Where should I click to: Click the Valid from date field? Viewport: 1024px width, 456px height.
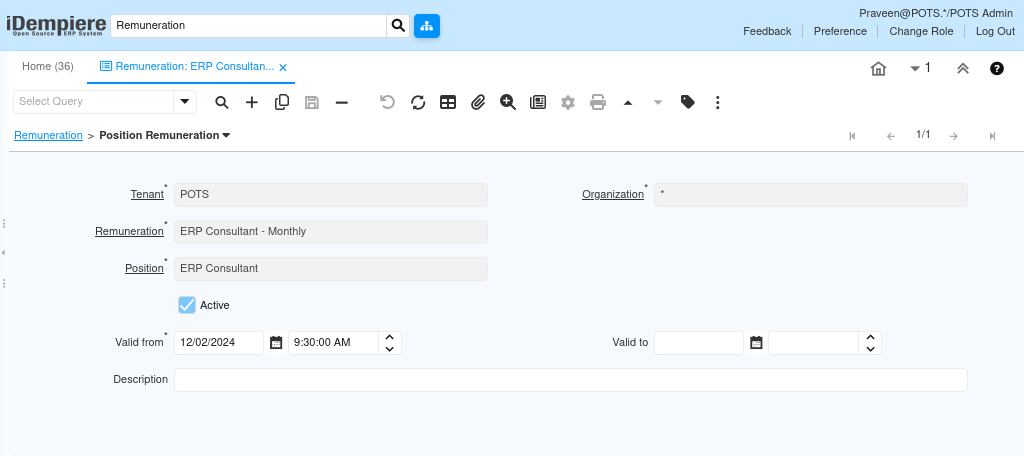tap(219, 342)
